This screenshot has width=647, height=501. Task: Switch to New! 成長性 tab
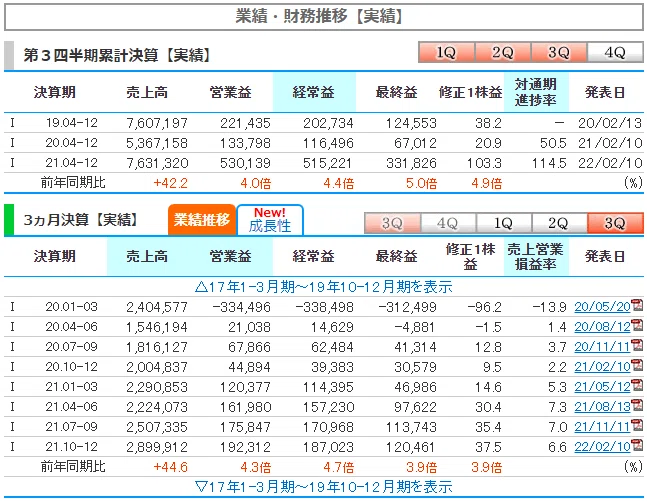[x=270, y=220]
